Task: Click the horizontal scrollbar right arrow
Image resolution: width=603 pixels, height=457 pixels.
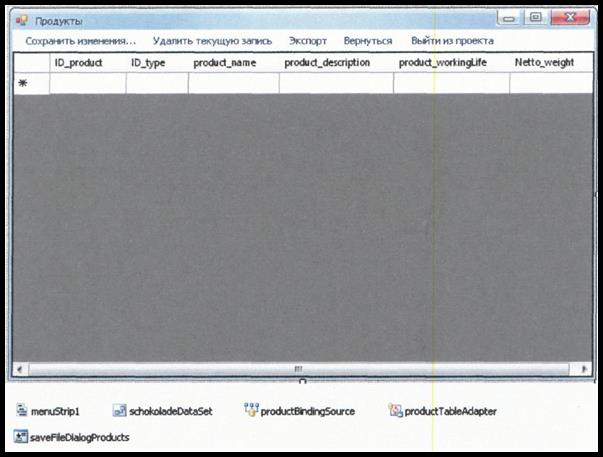Action: 584,369
